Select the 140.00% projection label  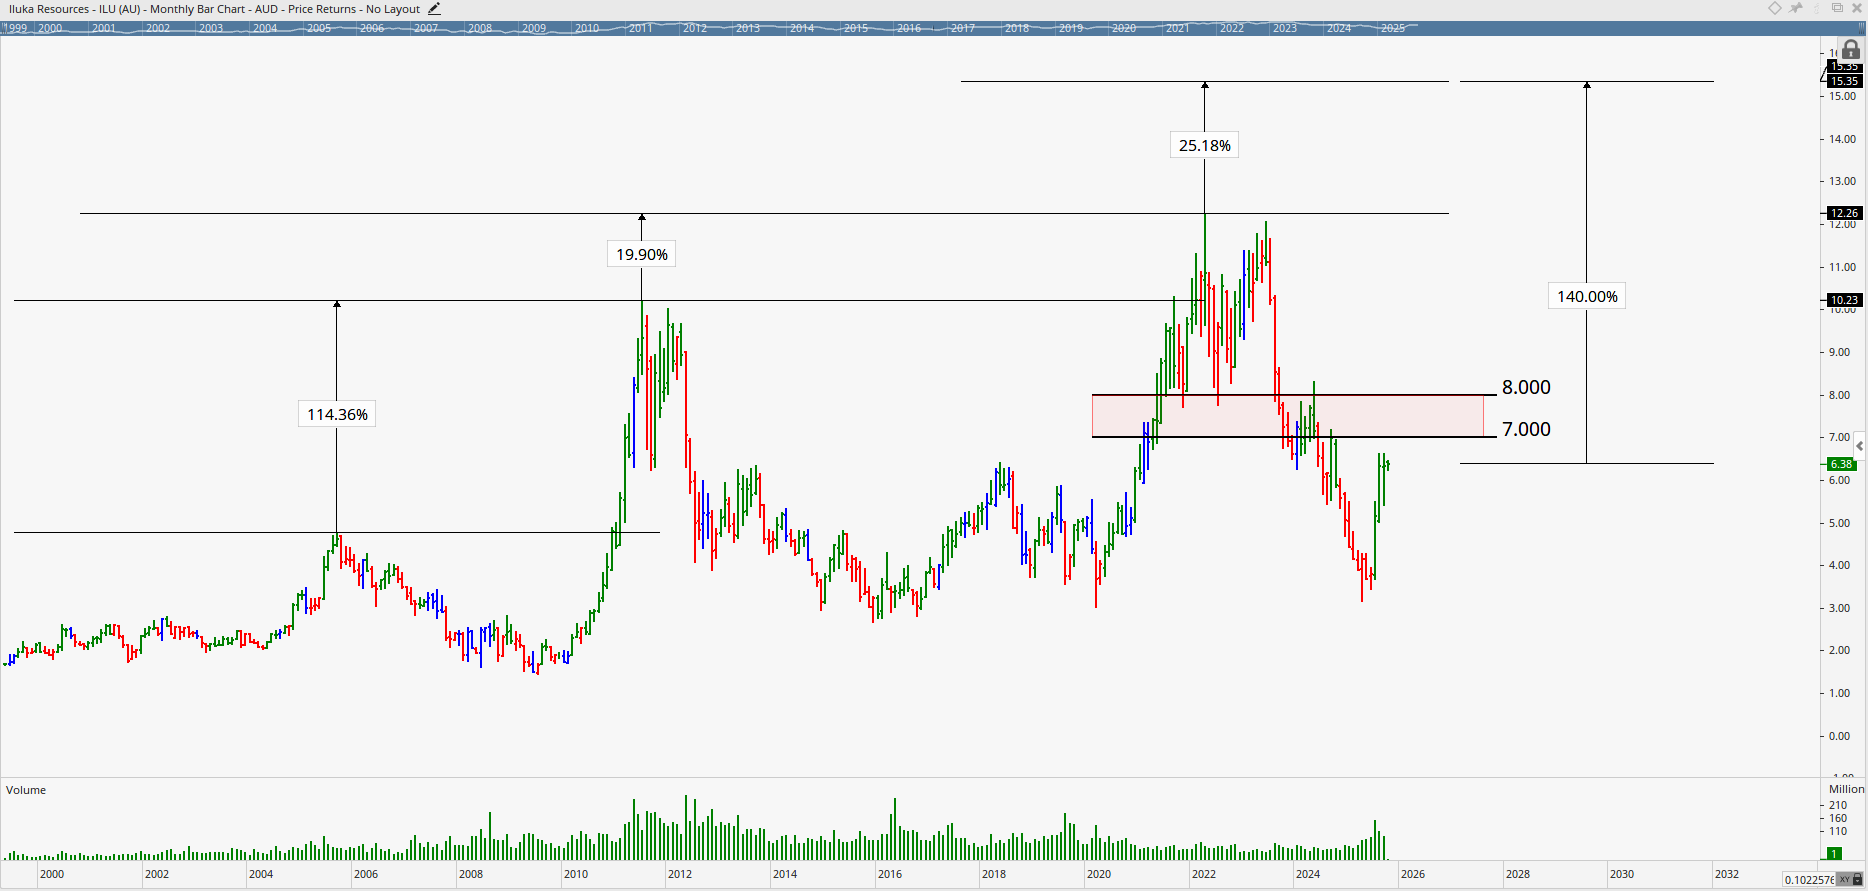(1587, 296)
